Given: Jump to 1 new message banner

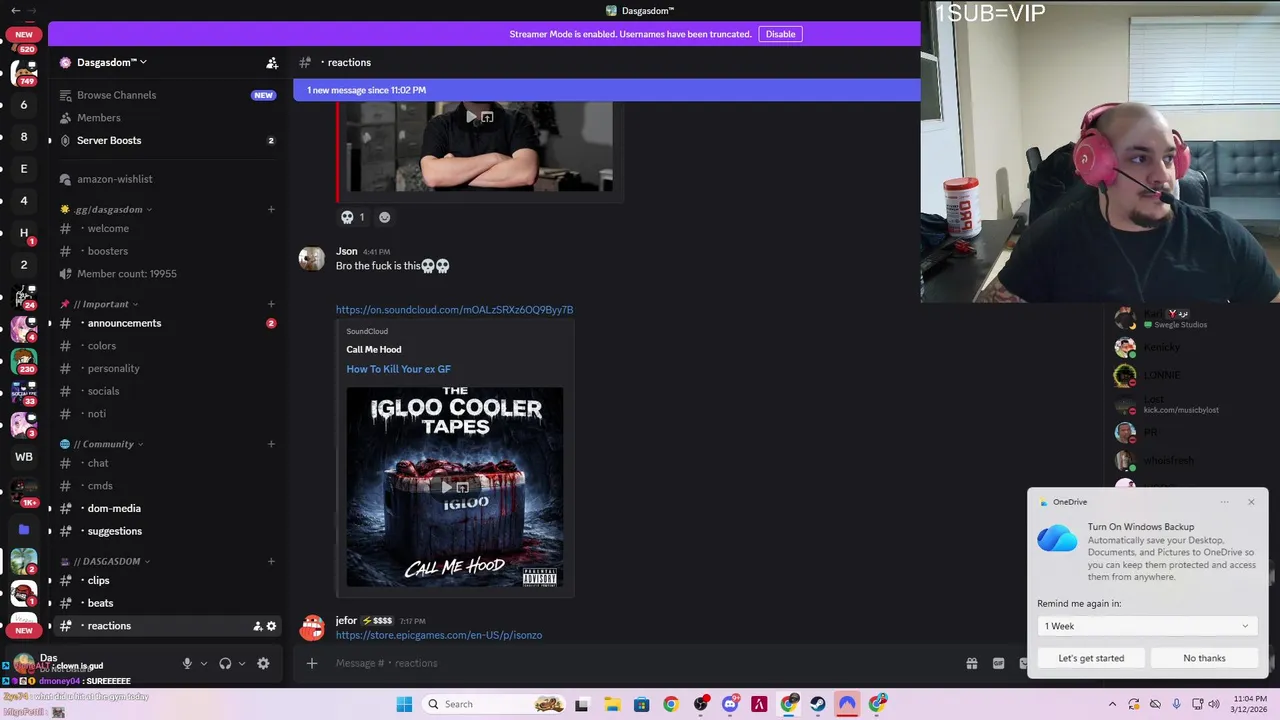Looking at the screenshot, I should pyautogui.click(x=607, y=90).
